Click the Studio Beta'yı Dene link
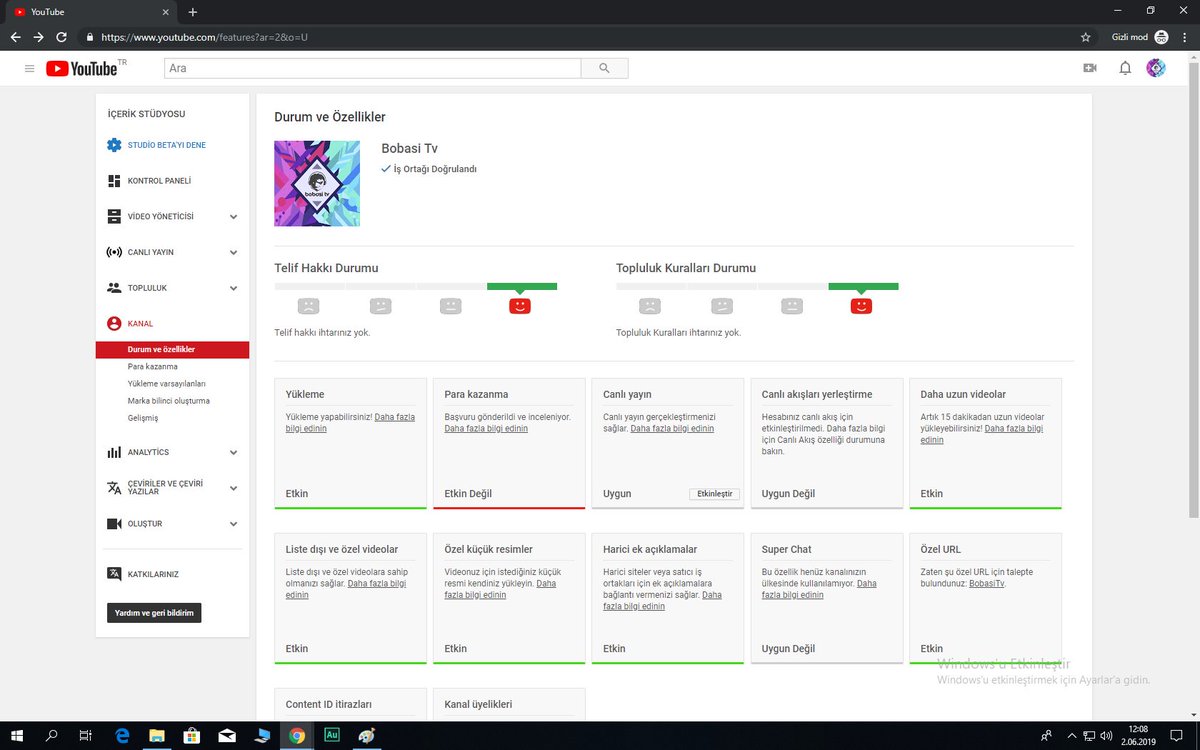Image resolution: width=1200 pixels, height=750 pixels. pos(166,145)
